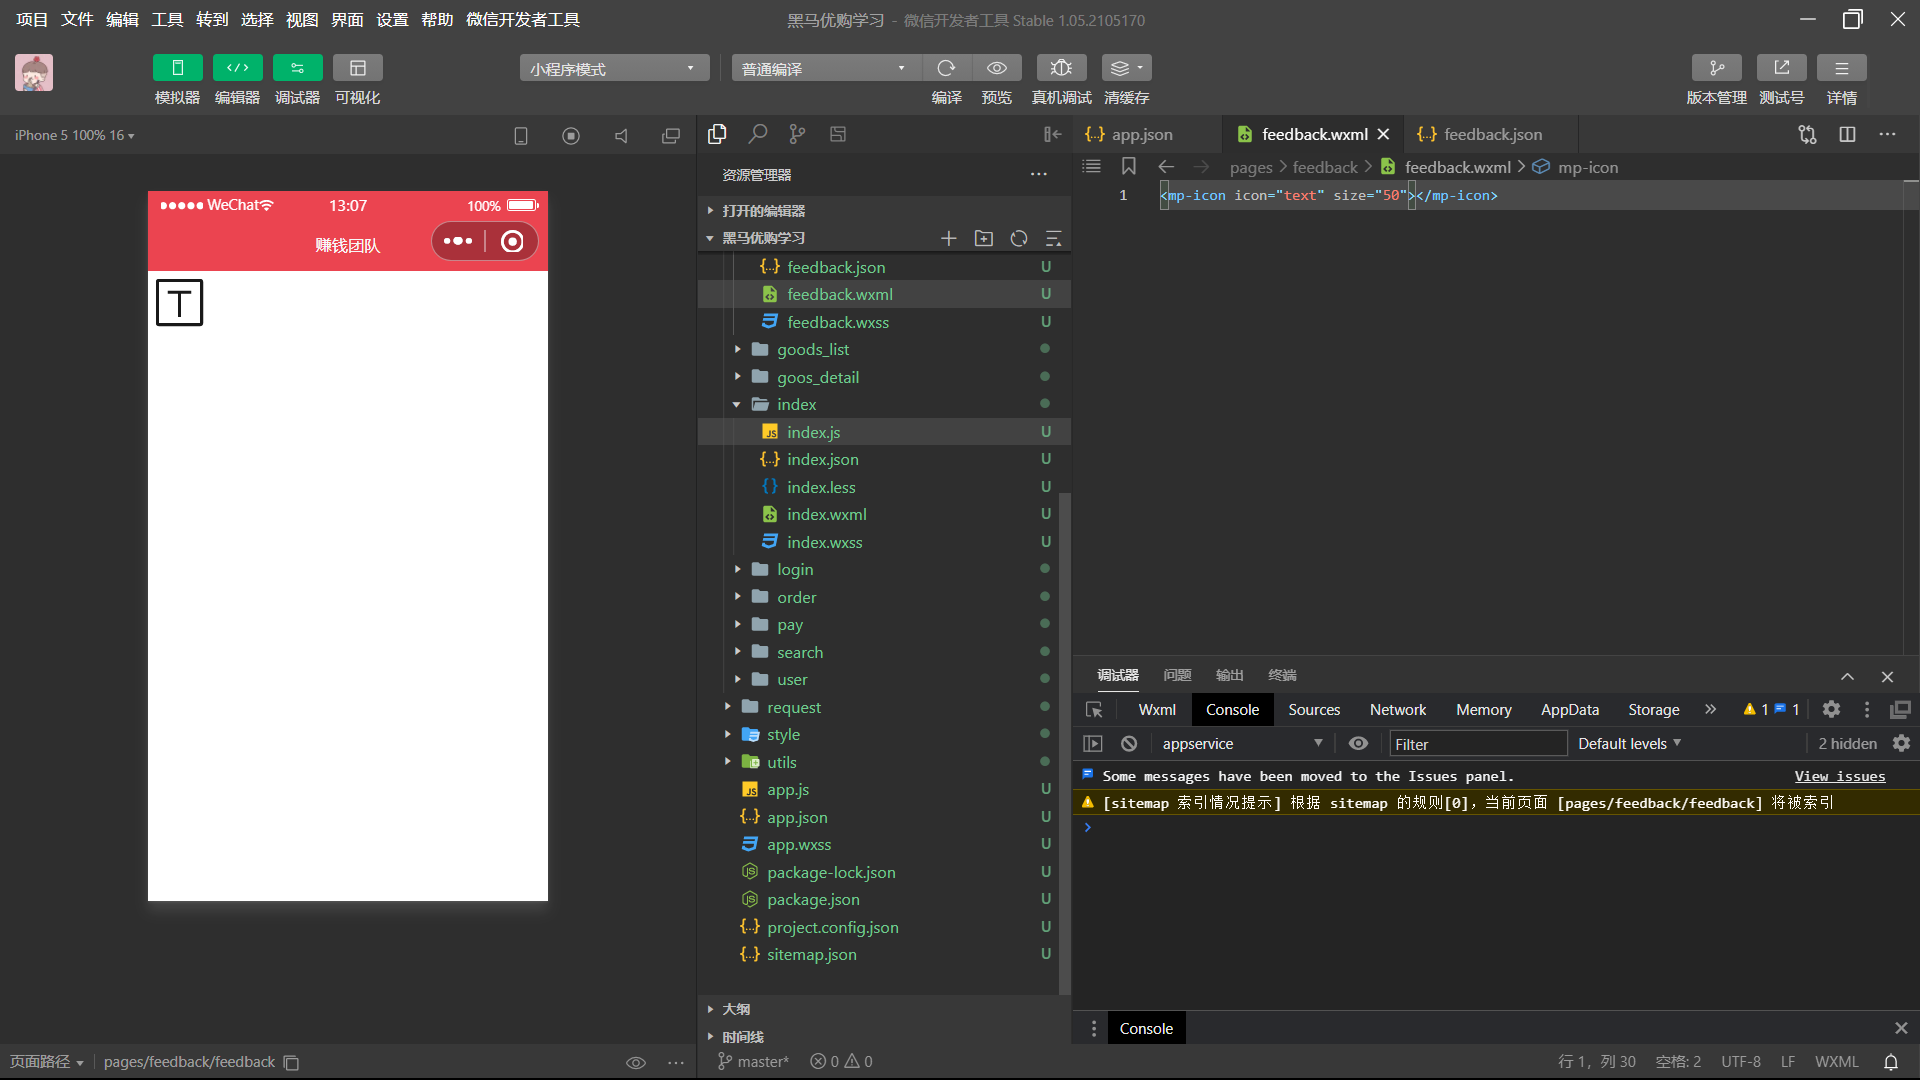This screenshot has height=1080, width=1920.
Task: Click the compile (编译) refresh icon
Action: [946, 68]
